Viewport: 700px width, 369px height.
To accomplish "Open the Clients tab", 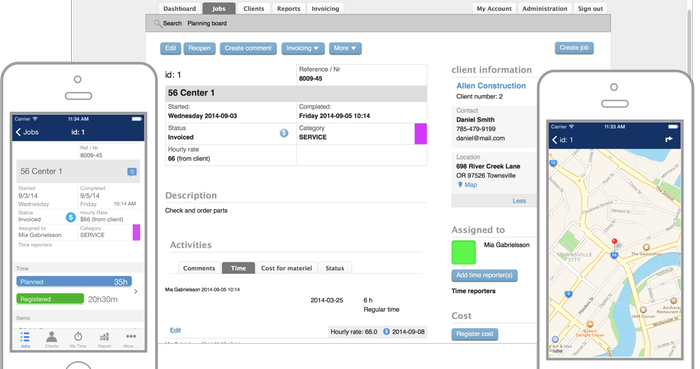I will coord(254,8).
